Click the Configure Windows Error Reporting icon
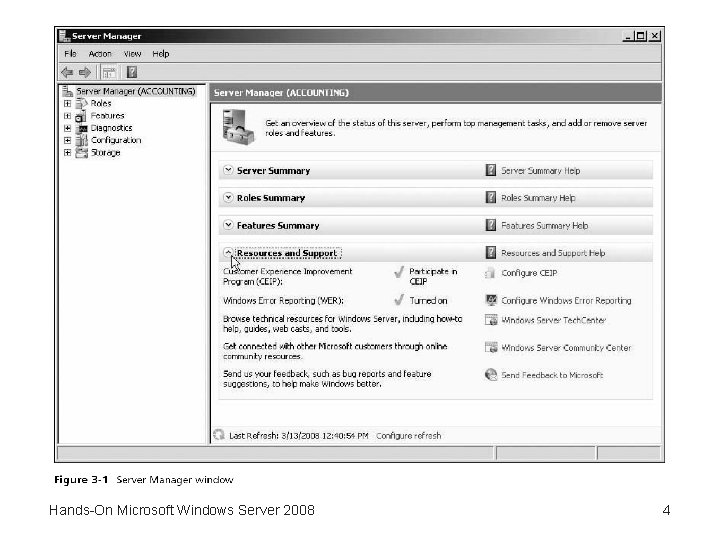This screenshot has height=540, width=720. (491, 300)
